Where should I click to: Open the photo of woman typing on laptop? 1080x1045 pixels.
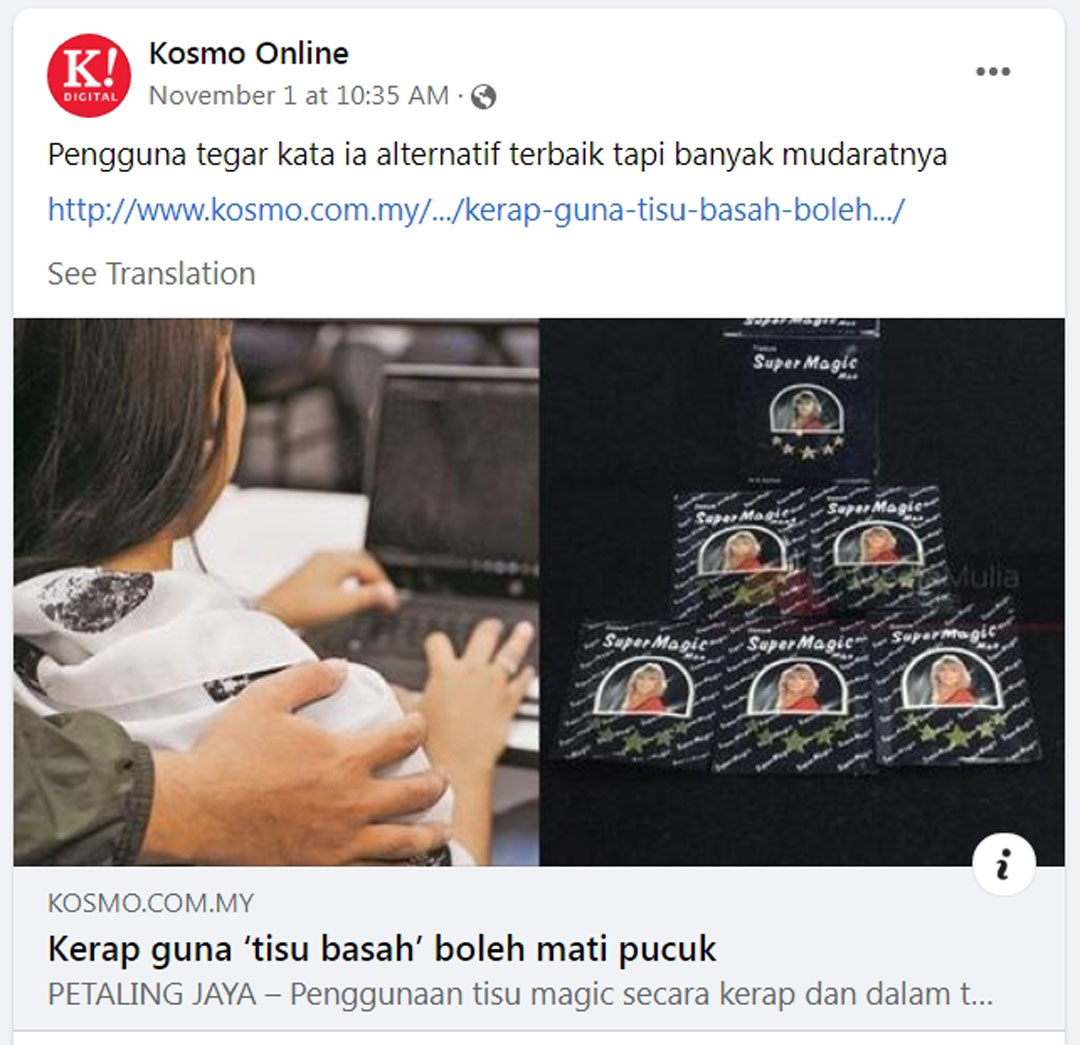pos(276,592)
